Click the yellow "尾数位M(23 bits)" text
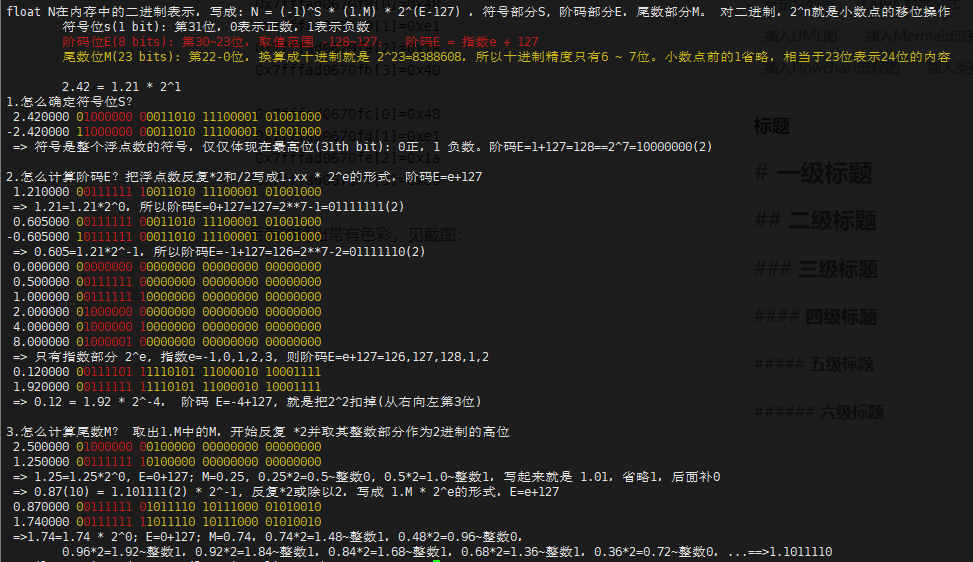The image size is (973, 562). (119, 56)
